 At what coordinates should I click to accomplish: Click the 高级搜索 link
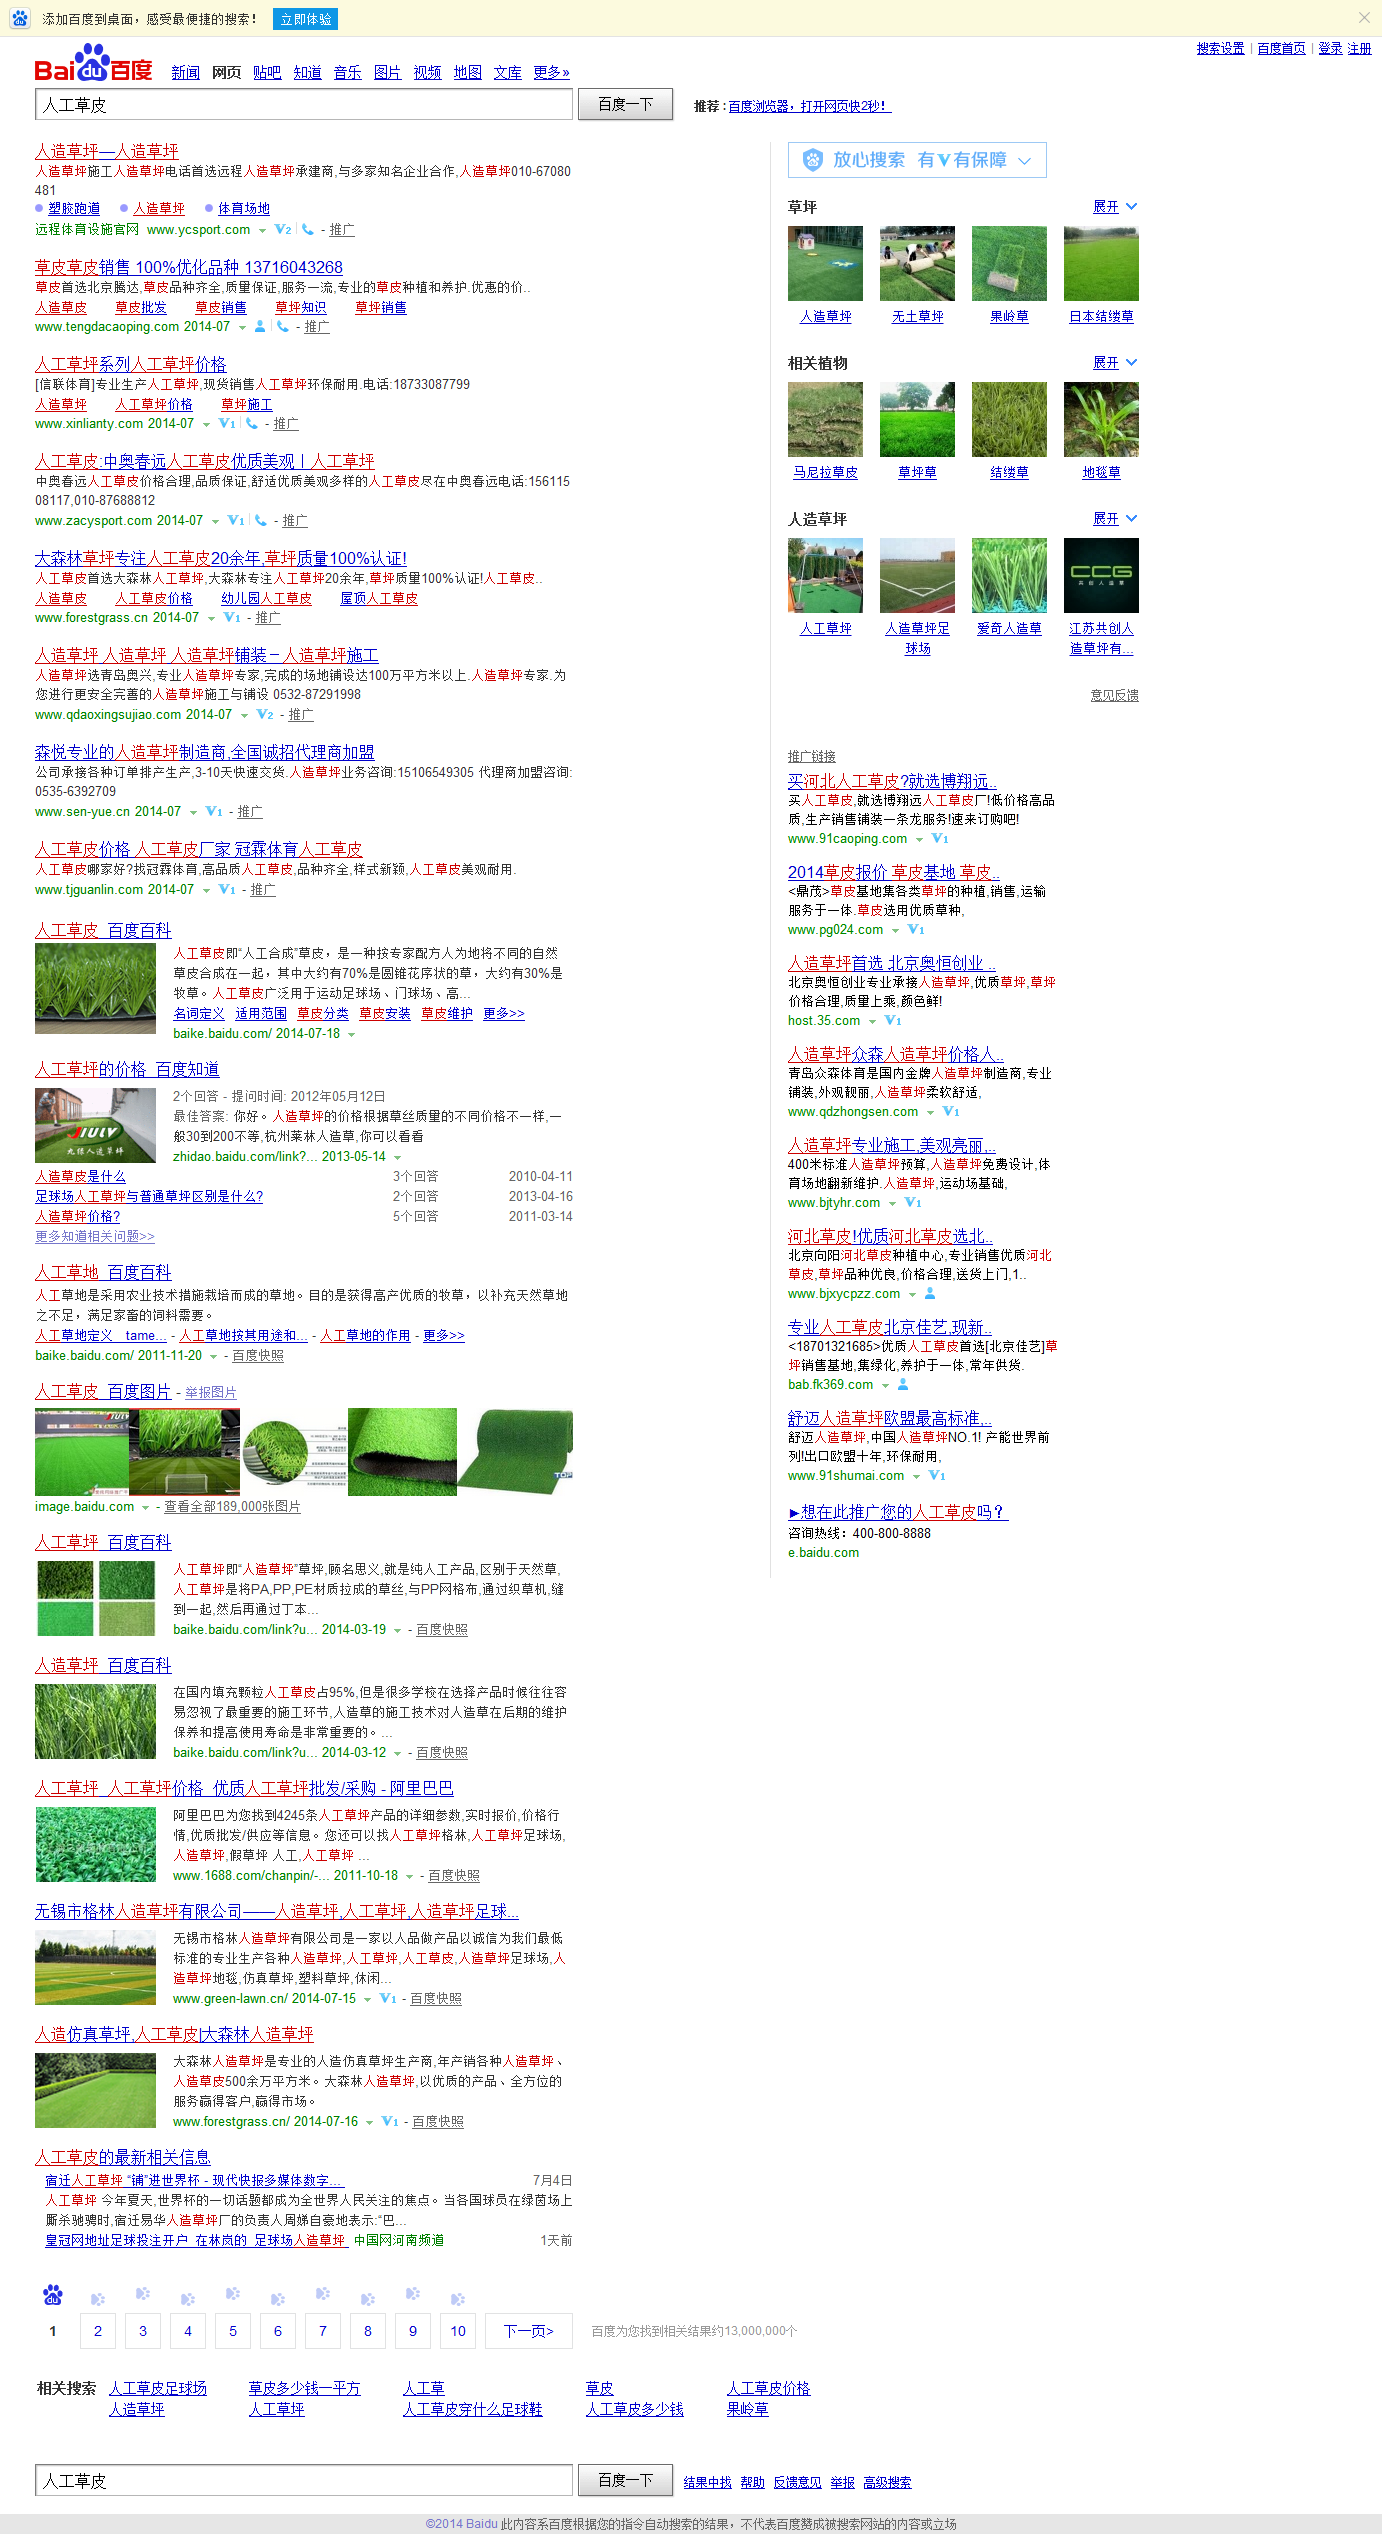click(887, 2482)
